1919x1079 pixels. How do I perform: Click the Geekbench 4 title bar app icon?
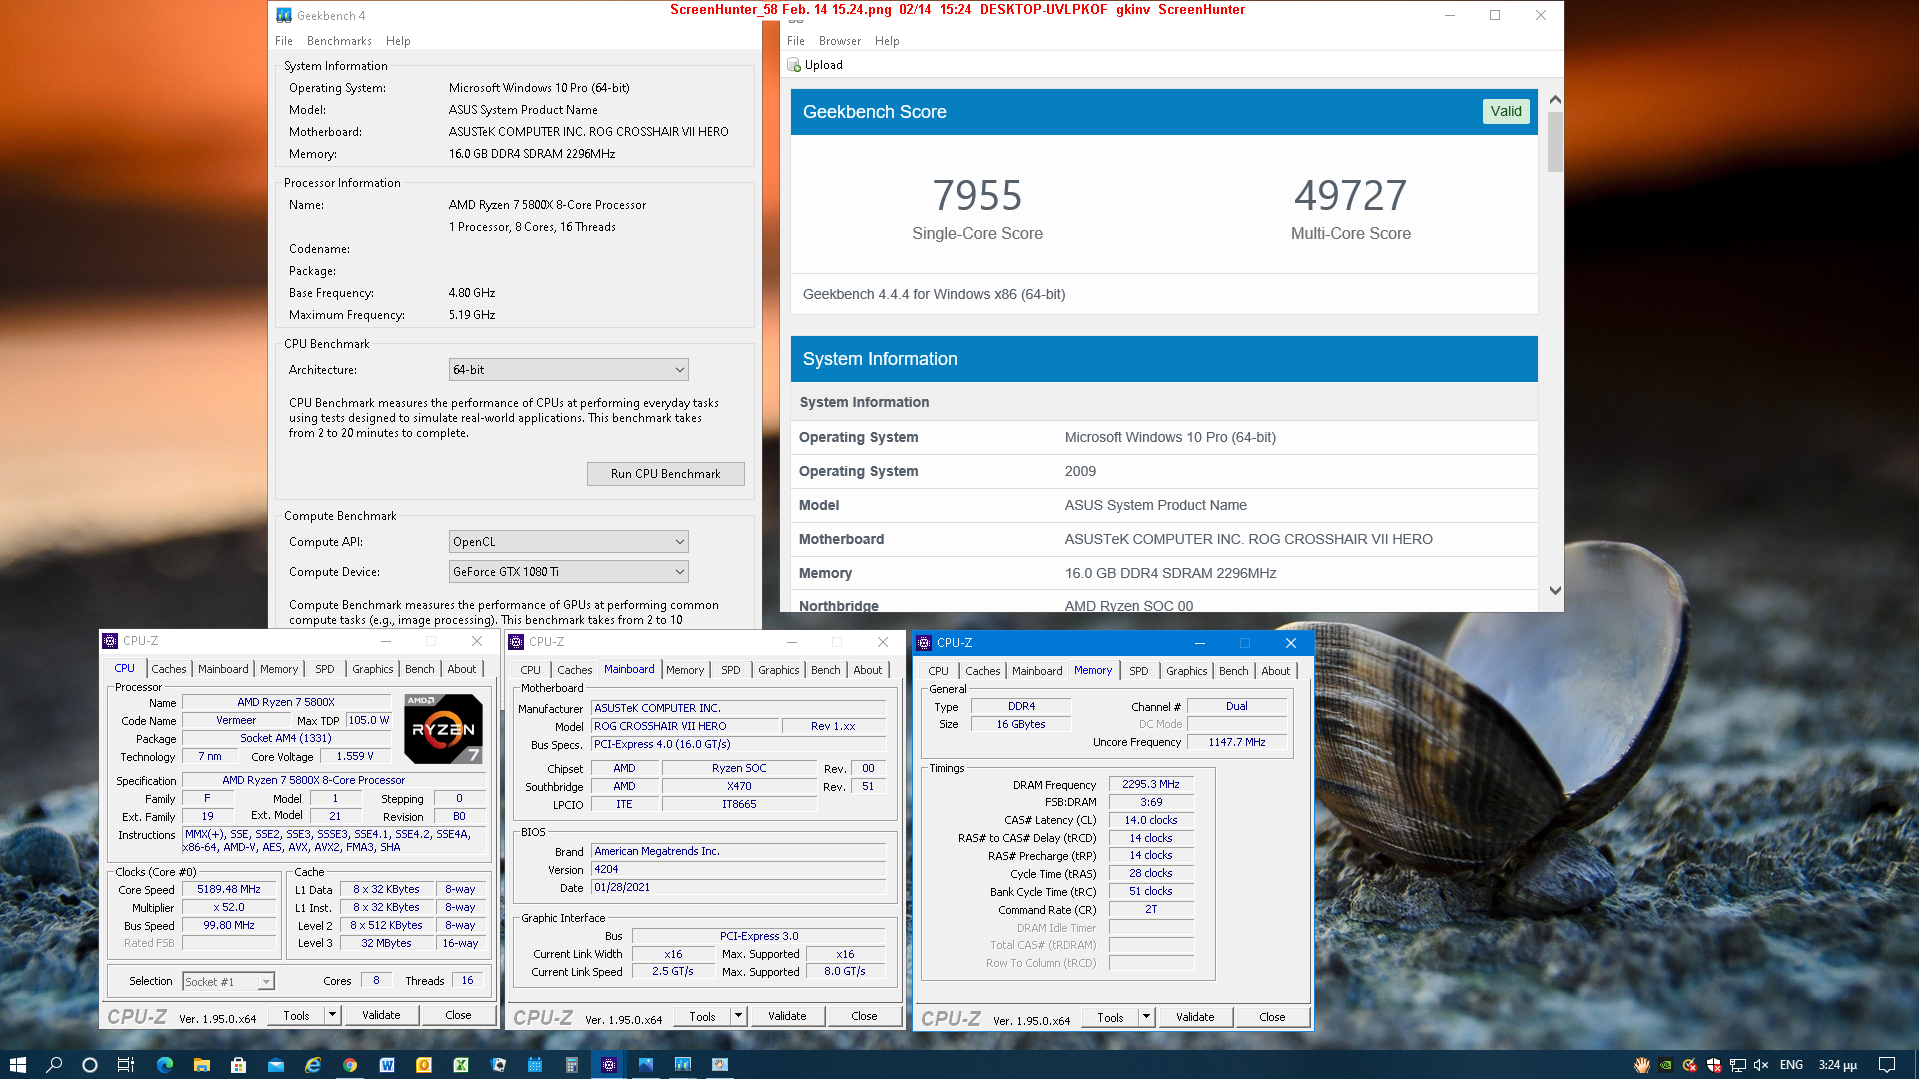point(284,15)
